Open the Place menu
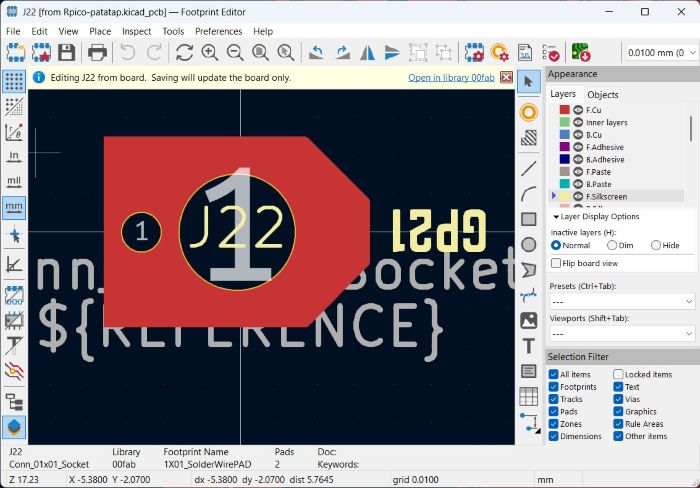The image size is (700, 488). tap(100, 31)
